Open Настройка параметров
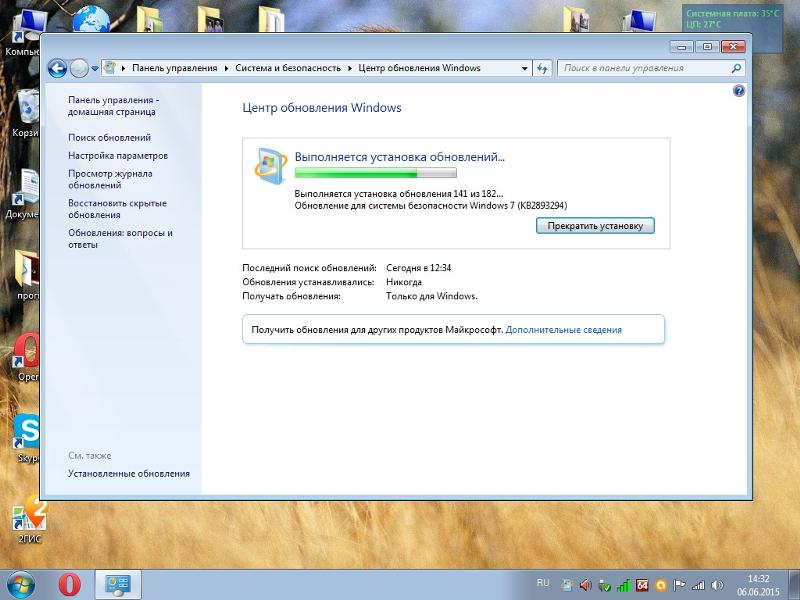 click(118, 156)
